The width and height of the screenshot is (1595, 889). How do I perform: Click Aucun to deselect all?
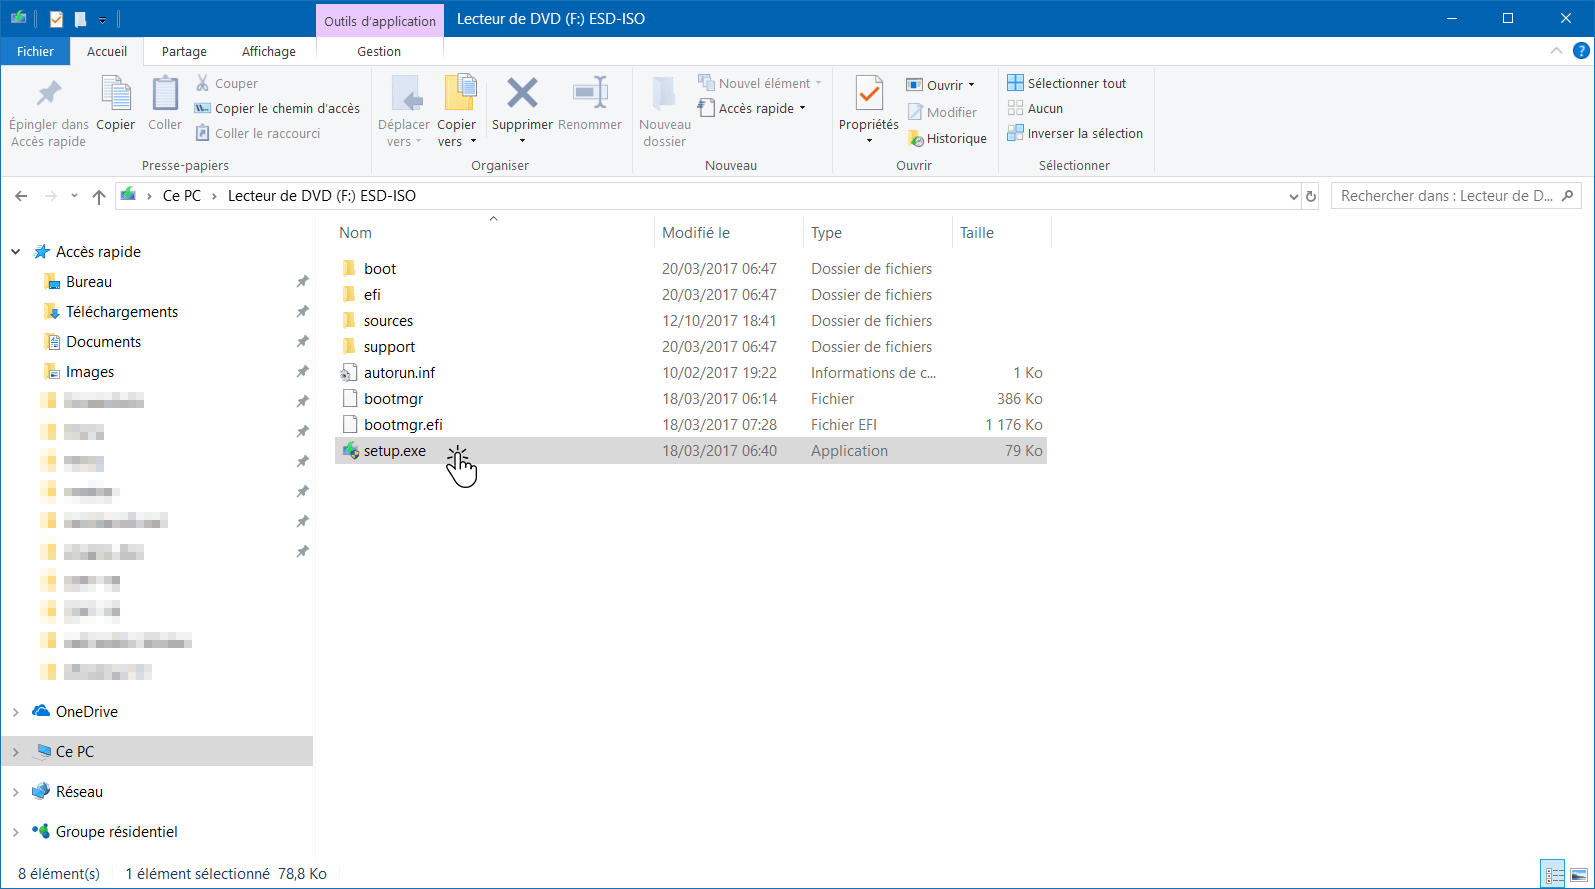[1035, 108]
